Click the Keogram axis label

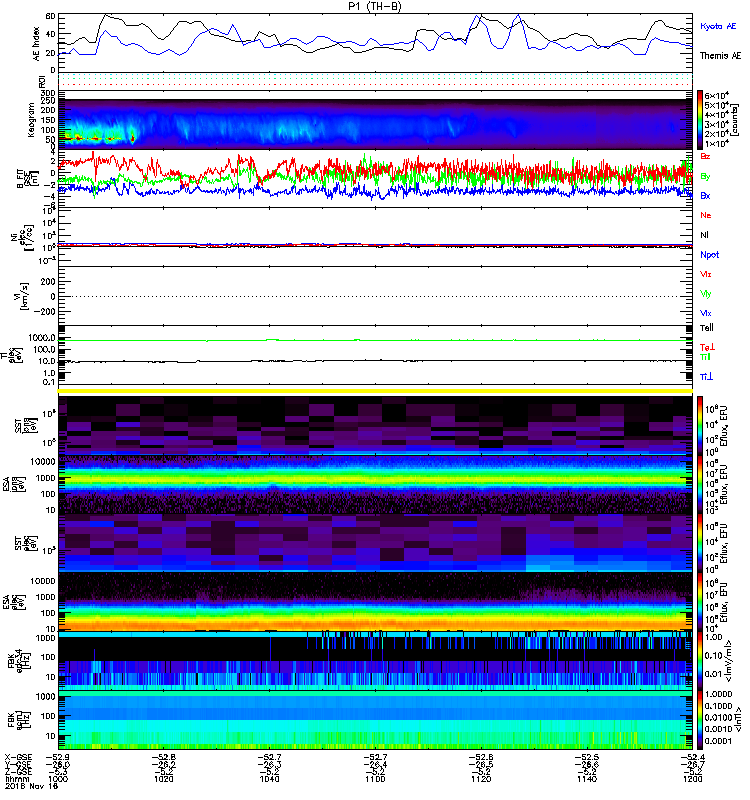(x=31, y=119)
